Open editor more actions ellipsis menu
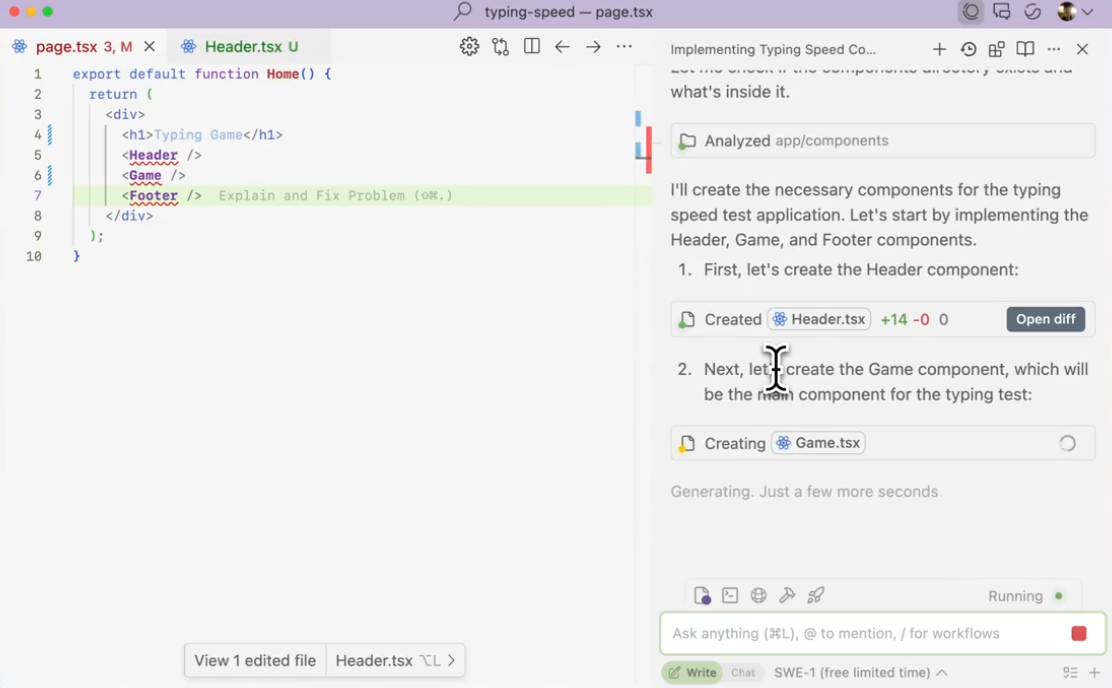Image resolution: width=1112 pixels, height=688 pixels. tap(624, 47)
